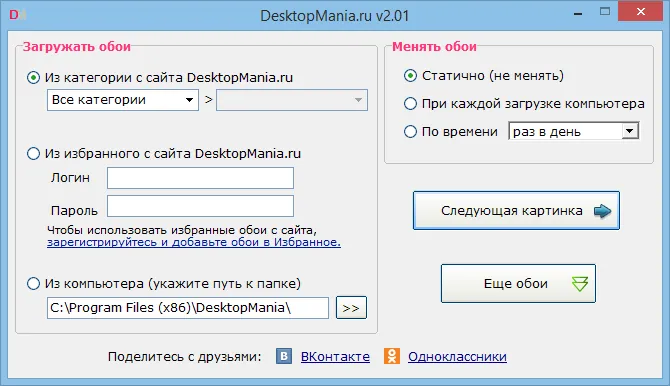Select 'Из категории с сайта DesktopMania.ru' radio button

coord(33,78)
